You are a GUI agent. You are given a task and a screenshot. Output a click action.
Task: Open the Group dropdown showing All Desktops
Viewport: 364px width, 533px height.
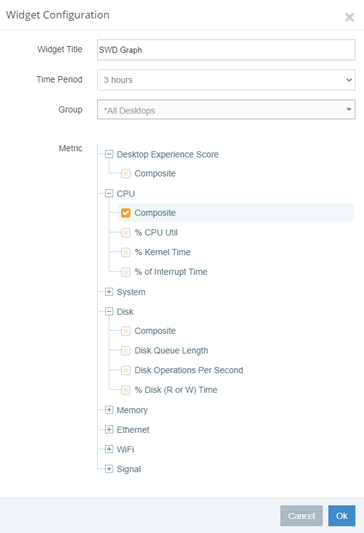(x=226, y=109)
